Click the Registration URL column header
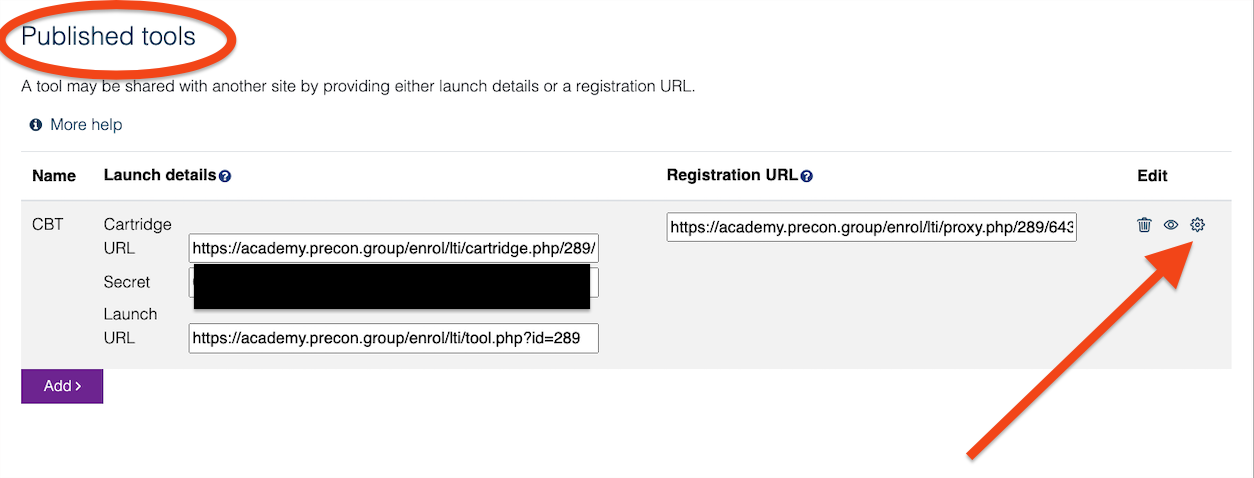The height and width of the screenshot is (478, 1254). tap(732, 175)
